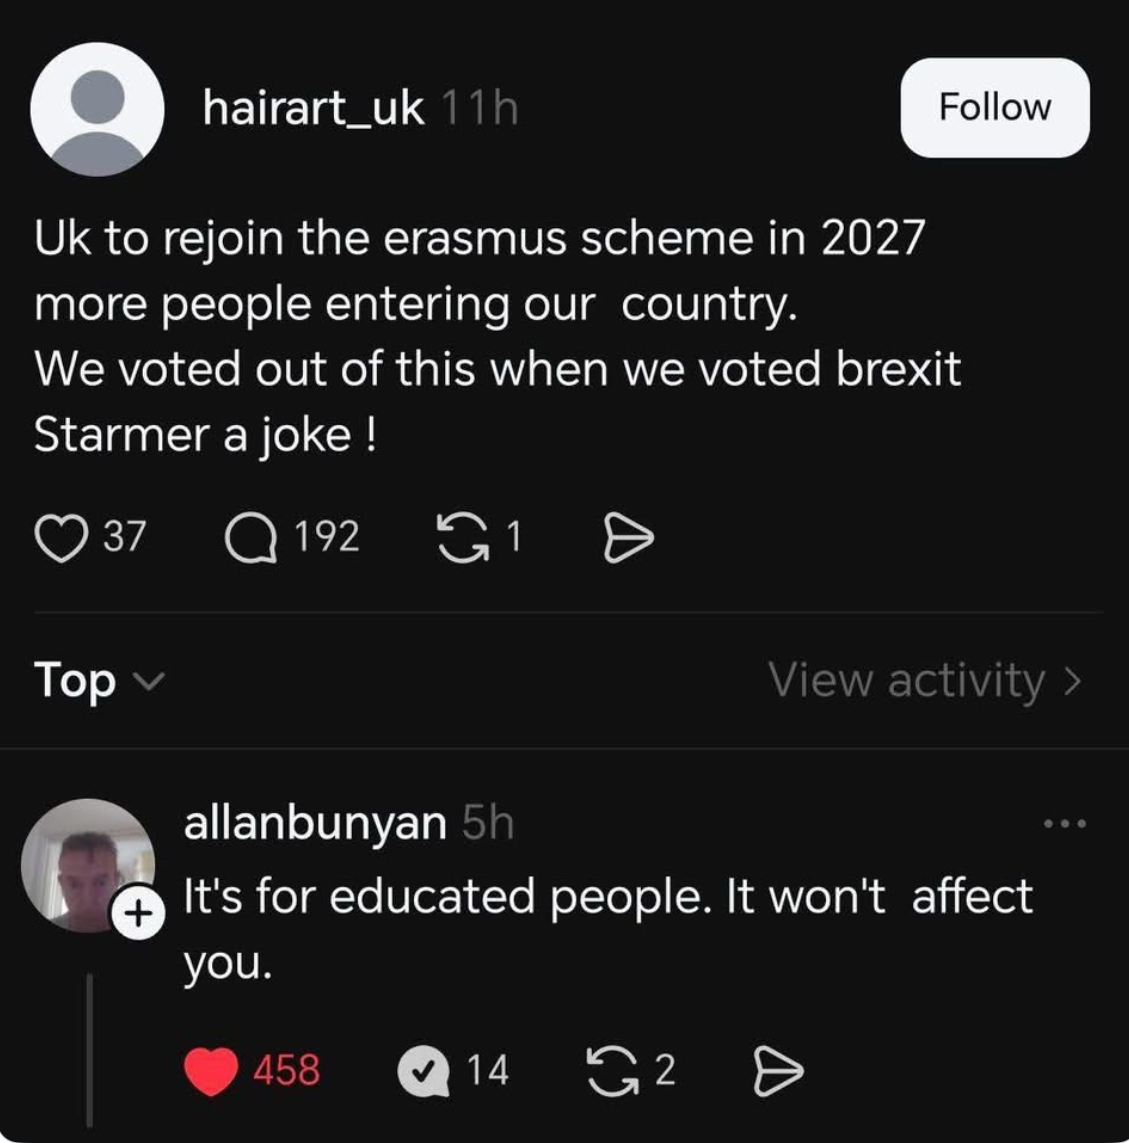
Task: Open allanbunyan's profile from username
Action: tap(314, 822)
